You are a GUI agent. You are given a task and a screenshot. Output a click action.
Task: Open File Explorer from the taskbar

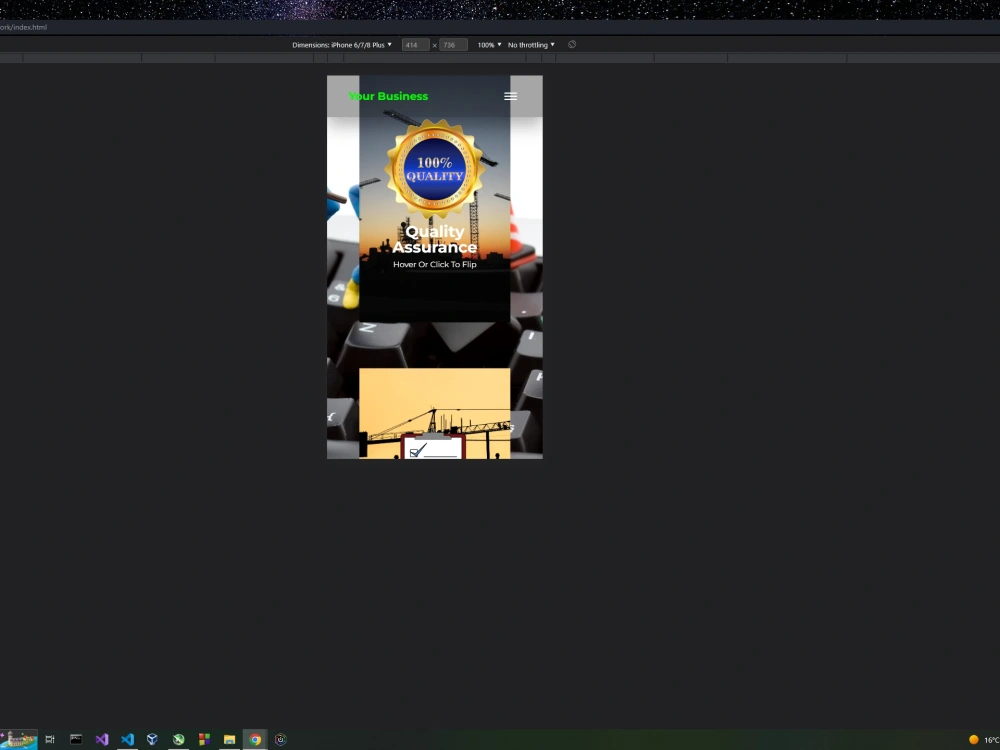pos(230,739)
